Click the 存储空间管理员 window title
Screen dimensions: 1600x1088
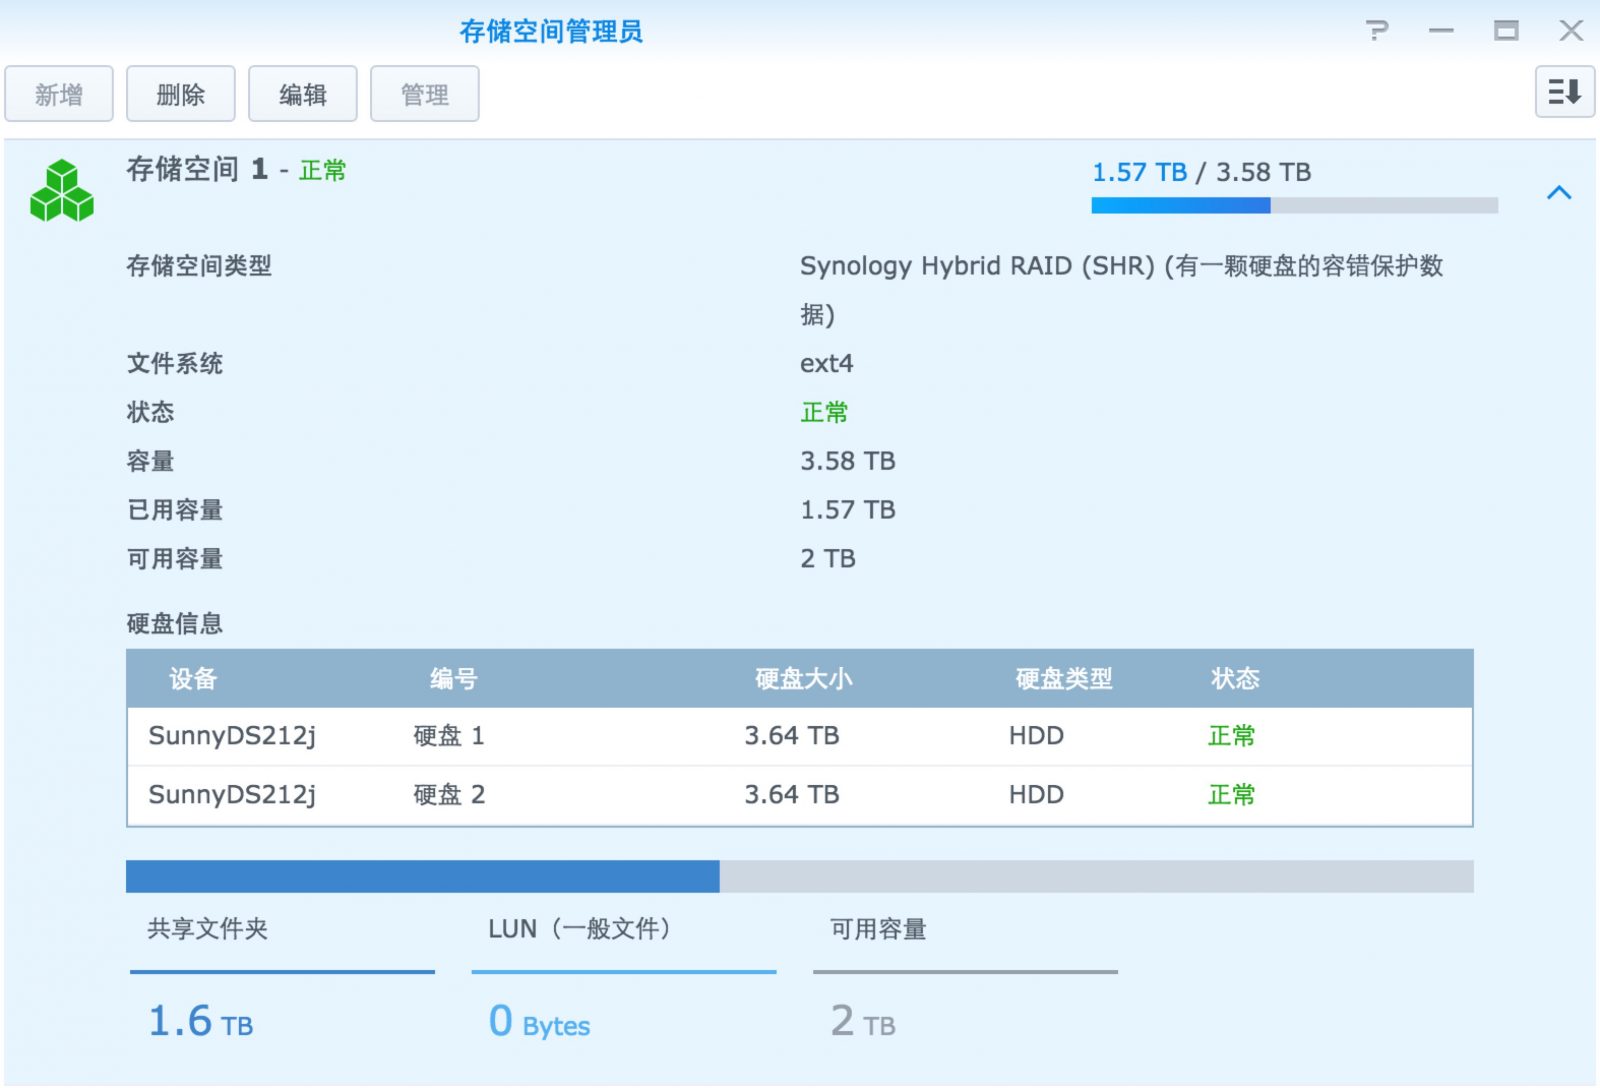(x=551, y=31)
